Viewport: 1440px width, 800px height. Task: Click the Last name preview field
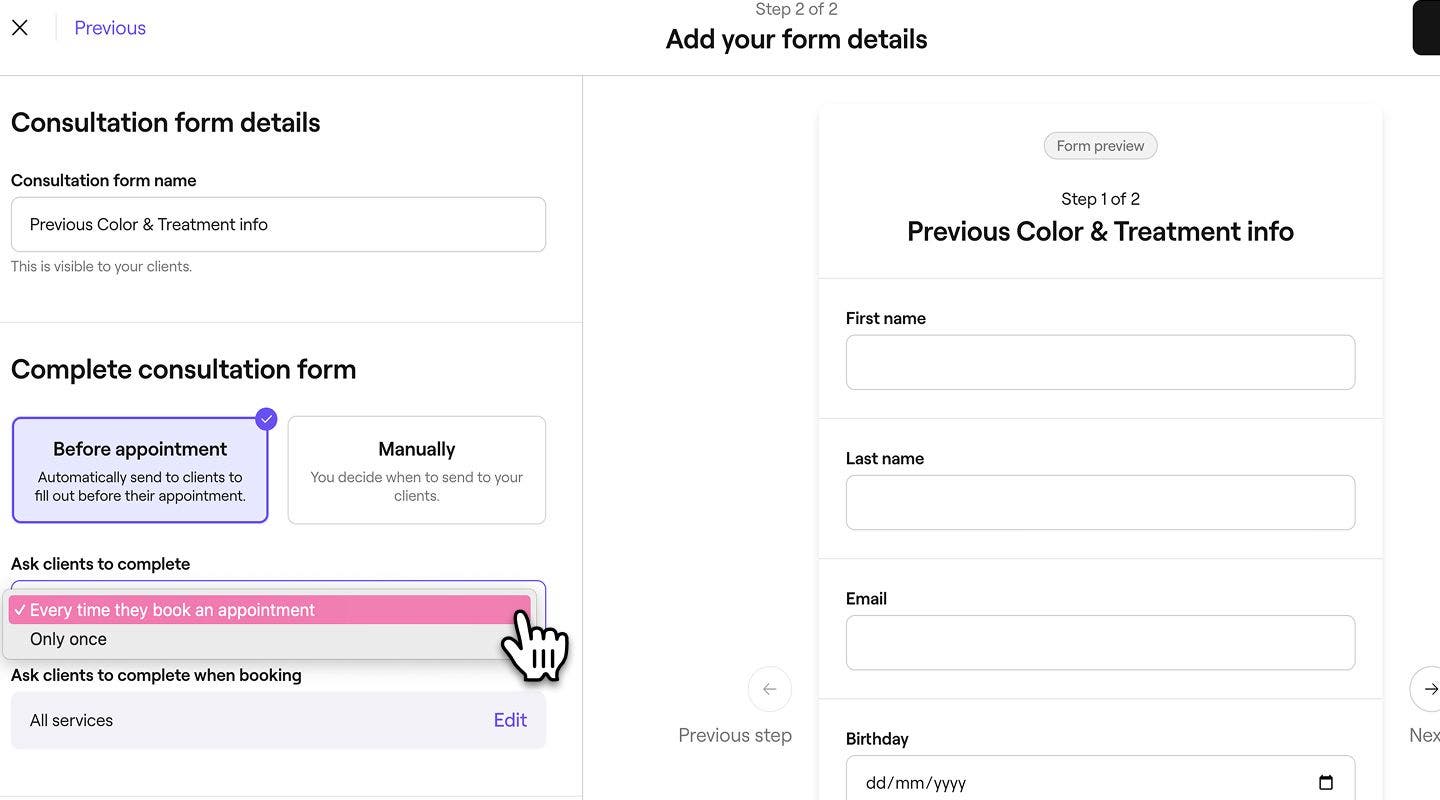[x=1100, y=502]
